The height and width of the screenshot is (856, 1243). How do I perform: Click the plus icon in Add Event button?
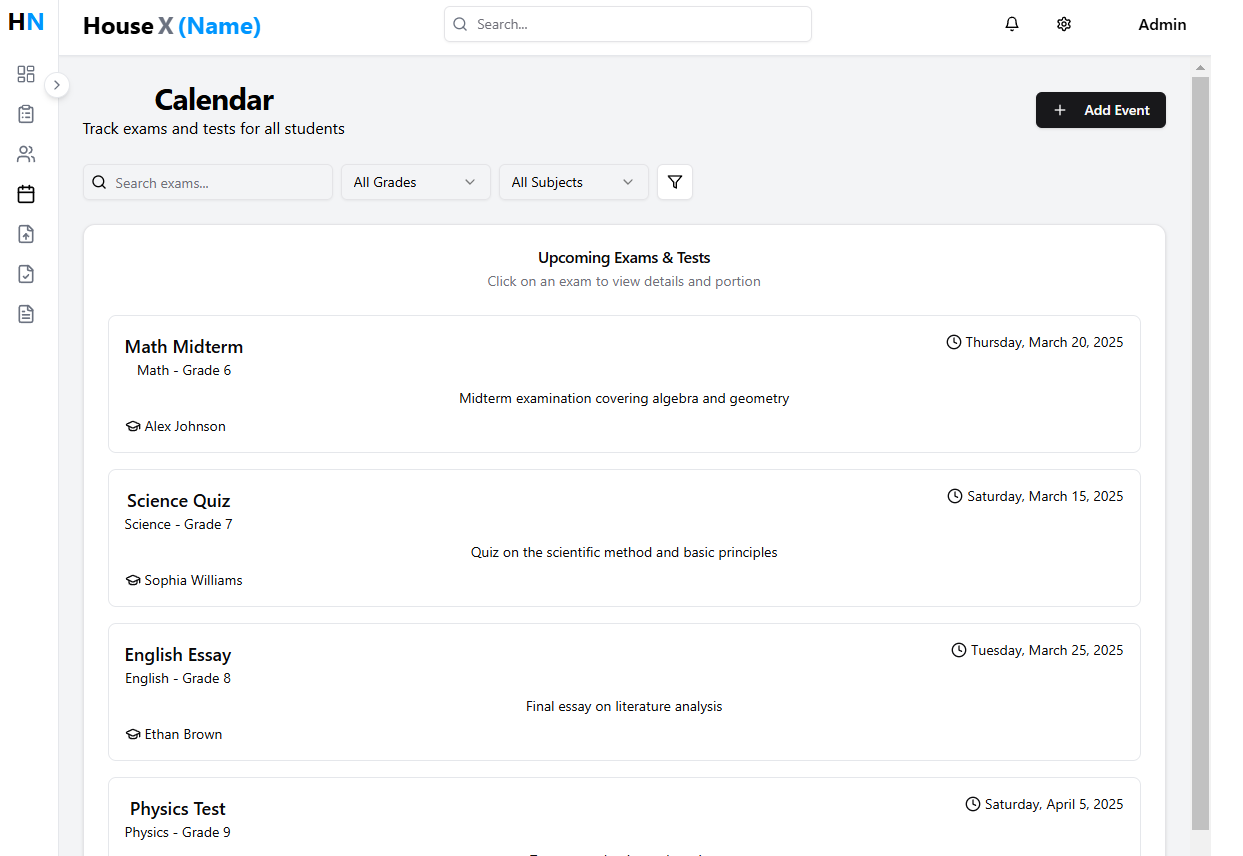coord(1060,110)
